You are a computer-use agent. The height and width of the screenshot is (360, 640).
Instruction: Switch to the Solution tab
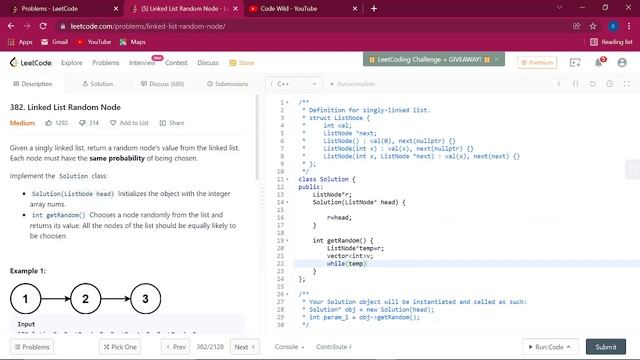tap(98, 84)
